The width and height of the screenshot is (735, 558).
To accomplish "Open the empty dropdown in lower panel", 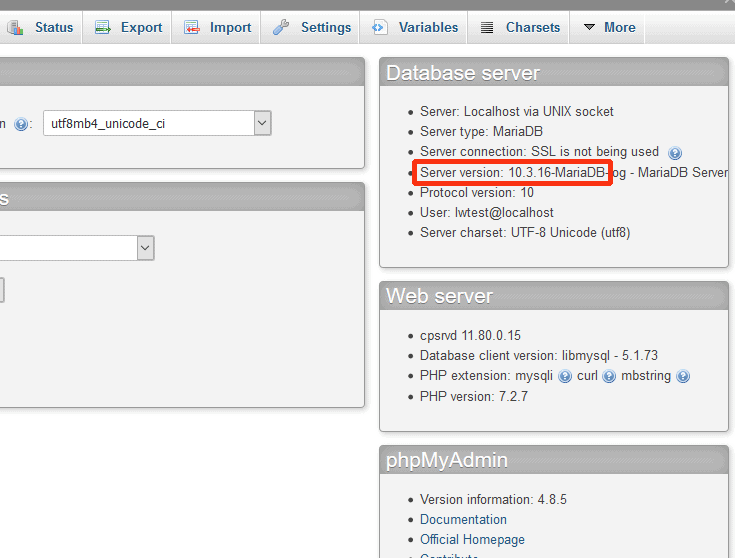I will [x=75, y=248].
